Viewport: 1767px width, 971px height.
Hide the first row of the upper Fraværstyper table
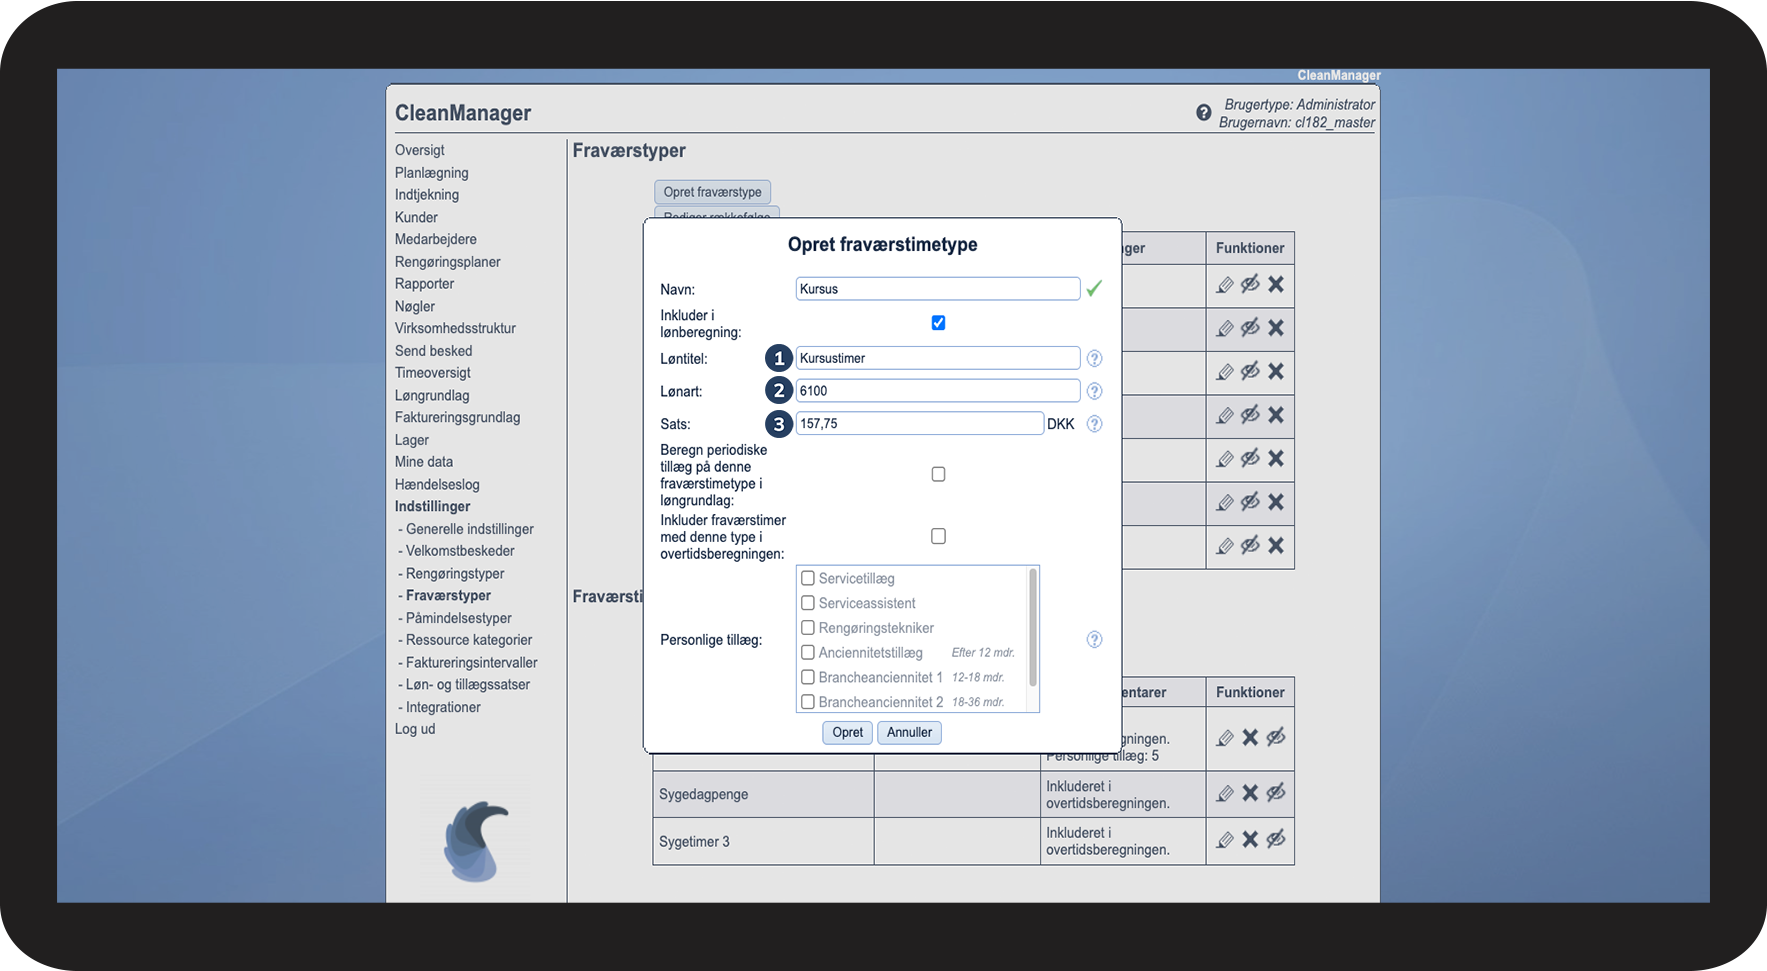[x=1250, y=285]
